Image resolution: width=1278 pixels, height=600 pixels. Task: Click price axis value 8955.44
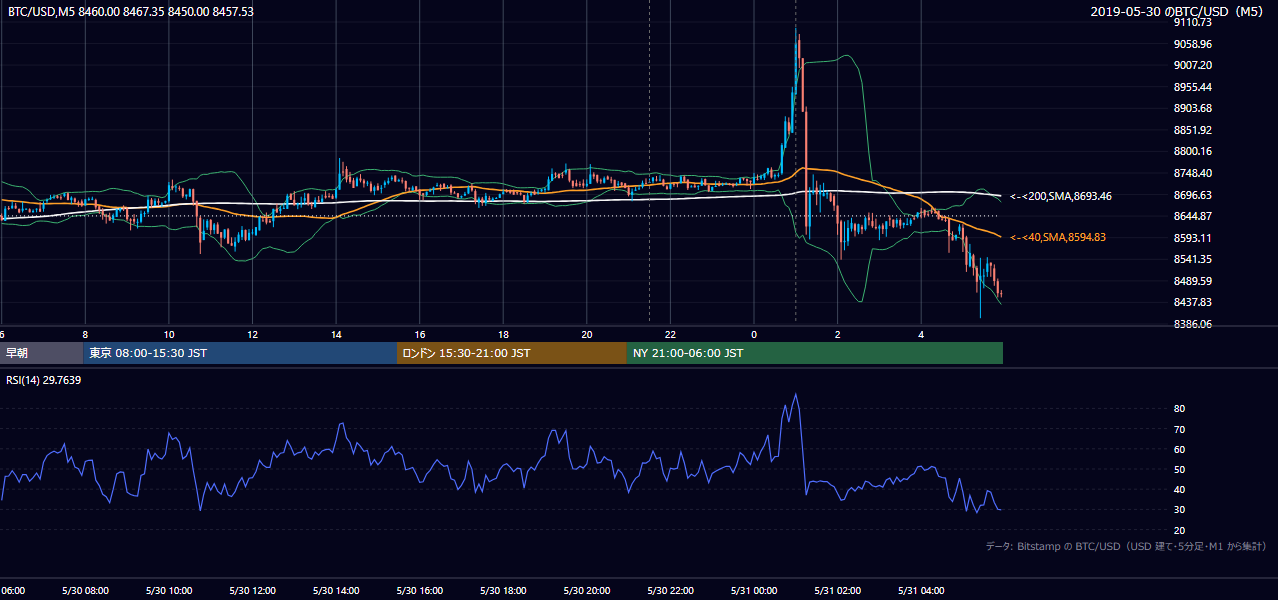click(x=1192, y=87)
